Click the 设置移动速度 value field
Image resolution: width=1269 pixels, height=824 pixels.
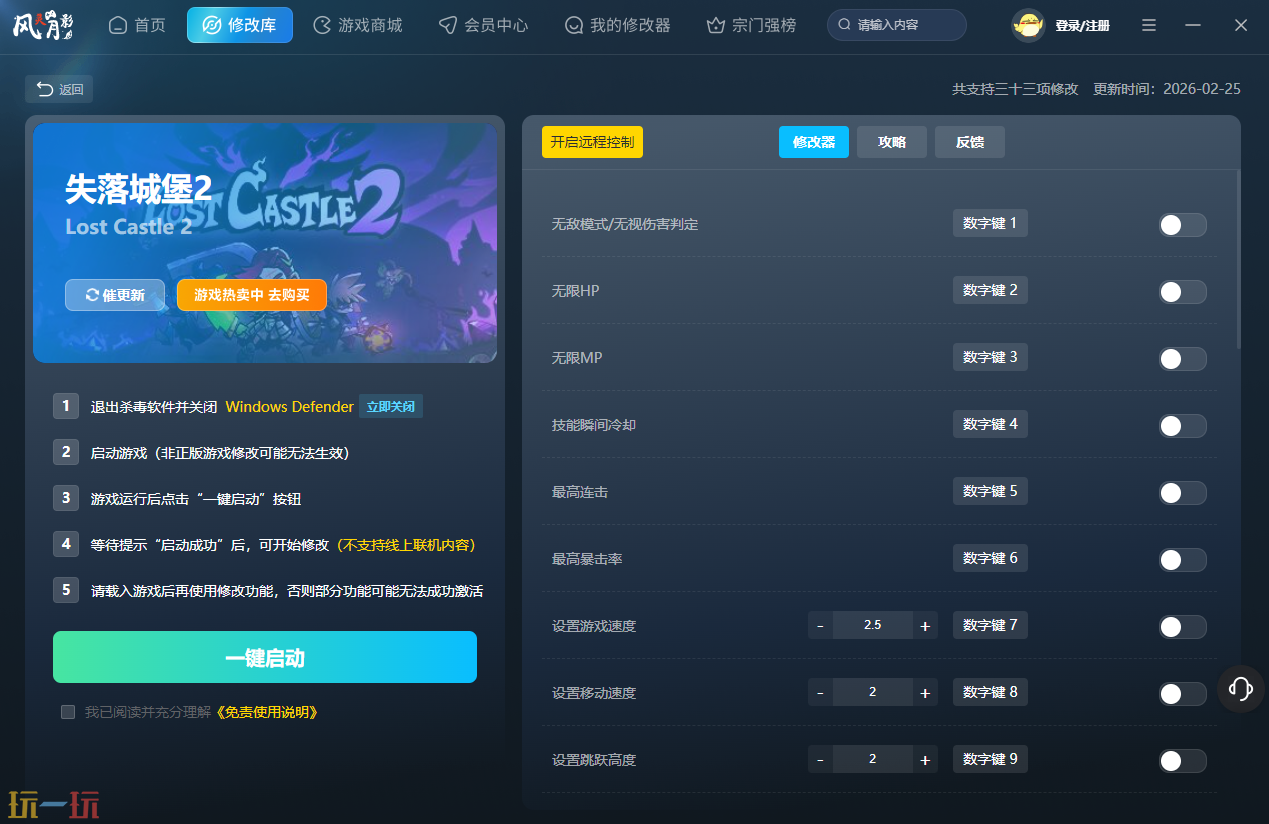tap(873, 692)
